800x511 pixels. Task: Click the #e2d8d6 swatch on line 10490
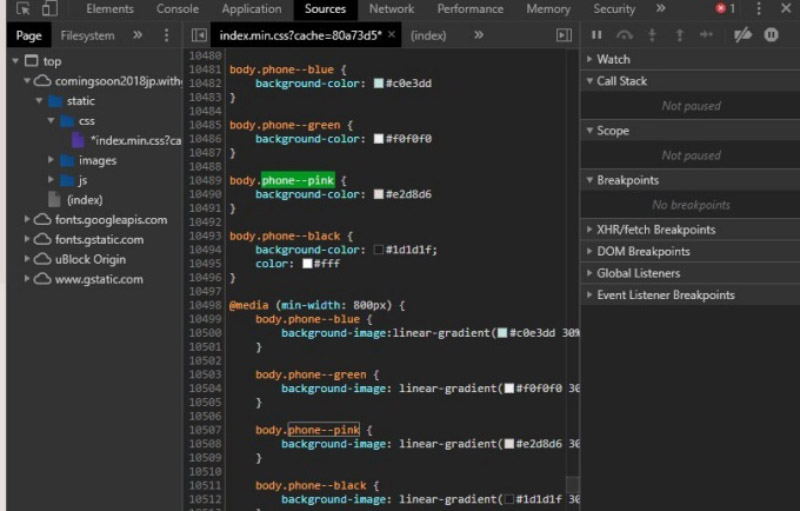pyautogui.click(x=379, y=194)
